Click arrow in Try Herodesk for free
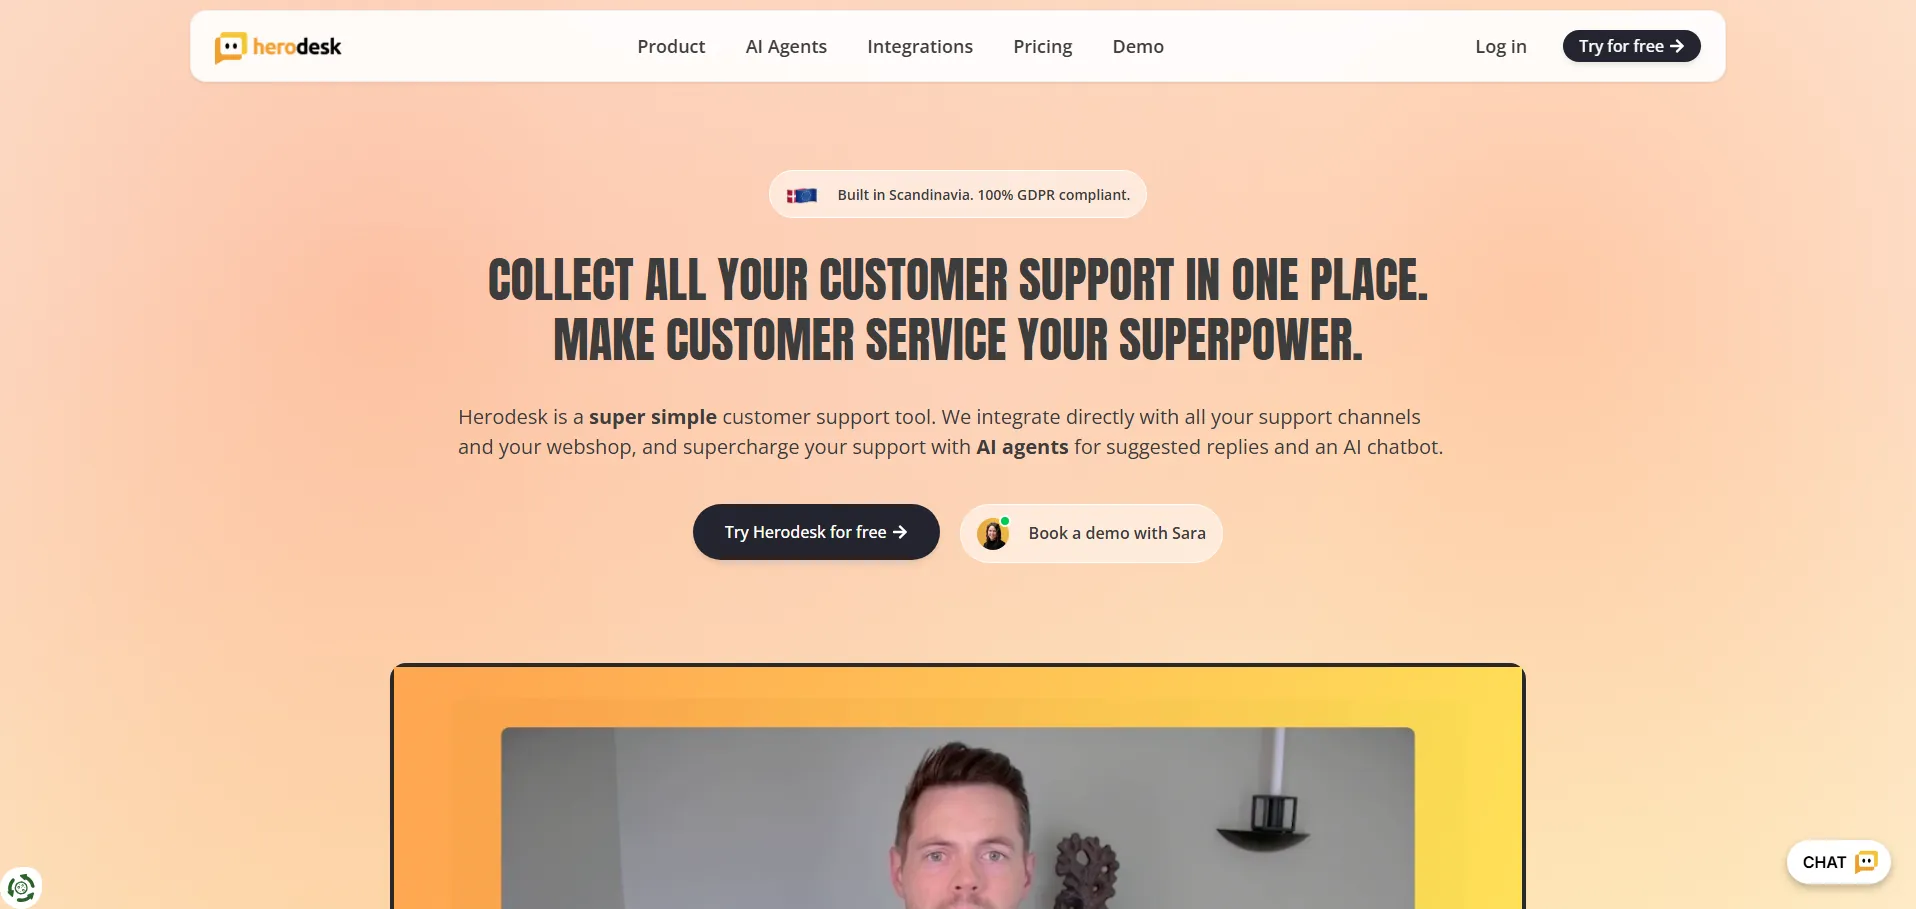Screen dimensions: 1916x909 [900, 532]
